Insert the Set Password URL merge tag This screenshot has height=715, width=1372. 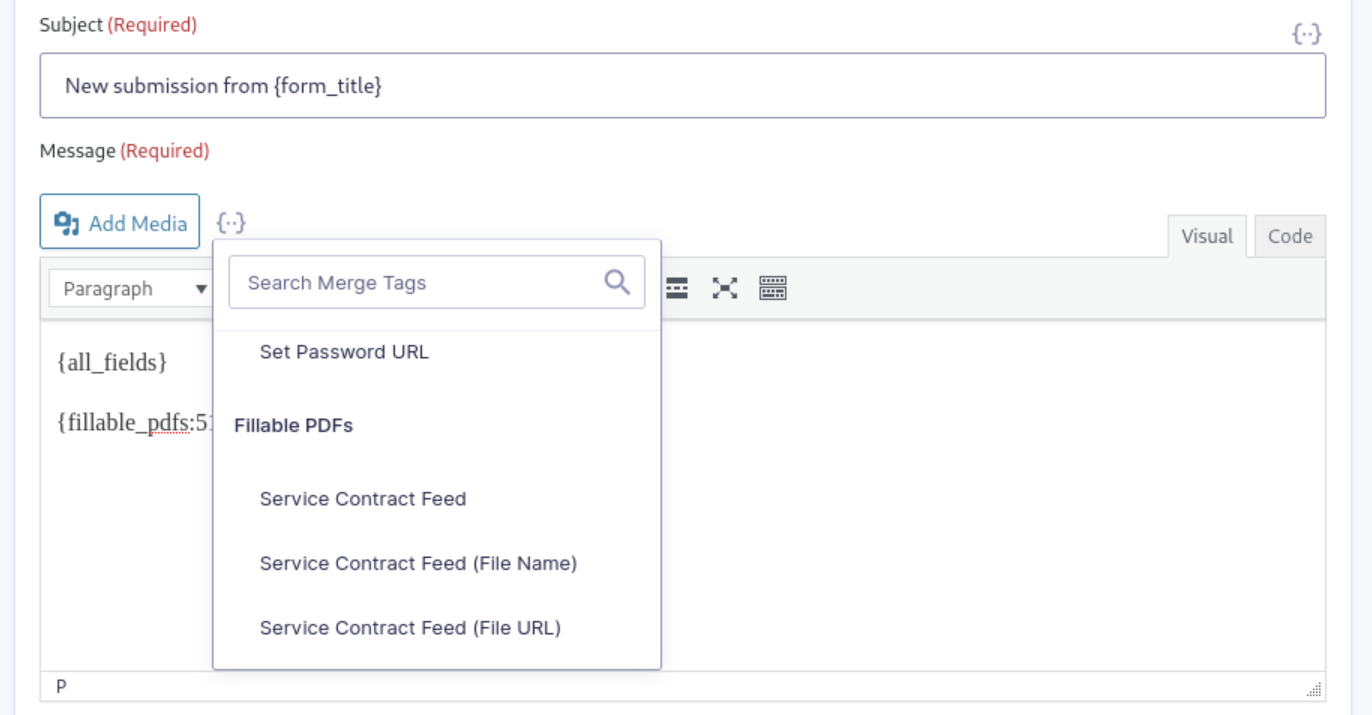click(x=344, y=351)
